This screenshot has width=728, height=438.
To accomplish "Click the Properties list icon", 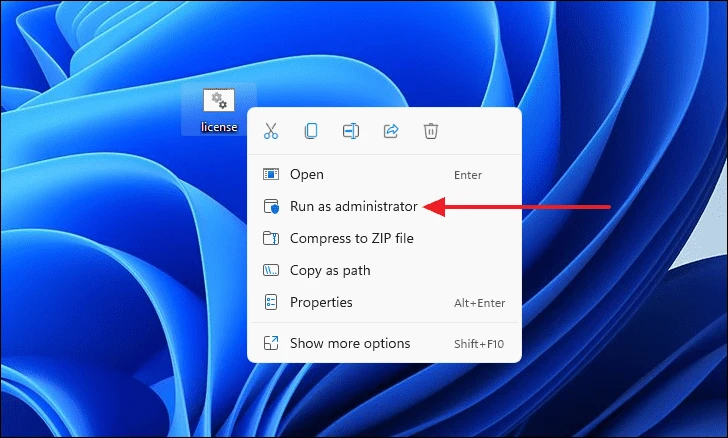I will pyautogui.click(x=270, y=302).
